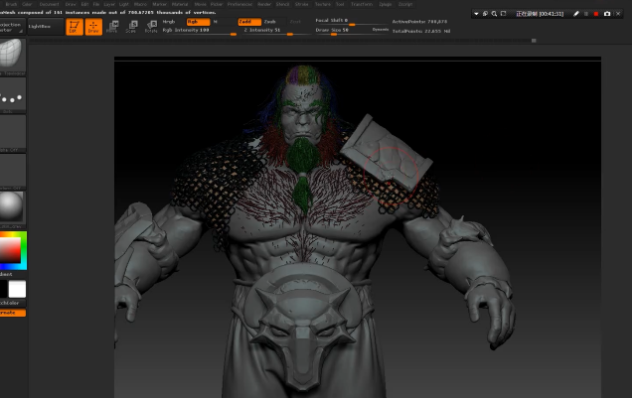The width and height of the screenshot is (632, 398).
Task: Stop recording with the red square
Action: point(596,14)
